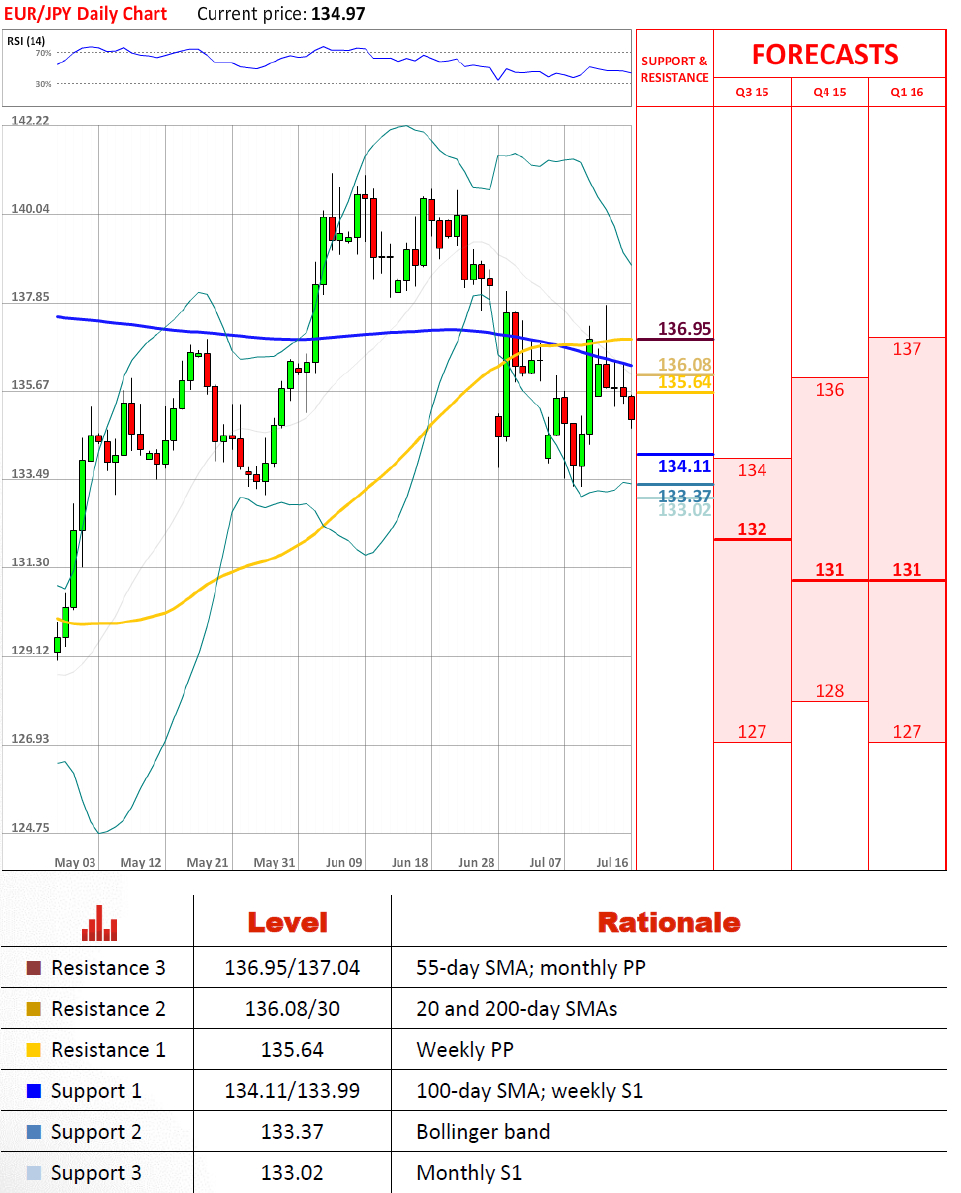Click the Resistance 2 gold color swatch
961x1193 pixels.
point(33,1009)
